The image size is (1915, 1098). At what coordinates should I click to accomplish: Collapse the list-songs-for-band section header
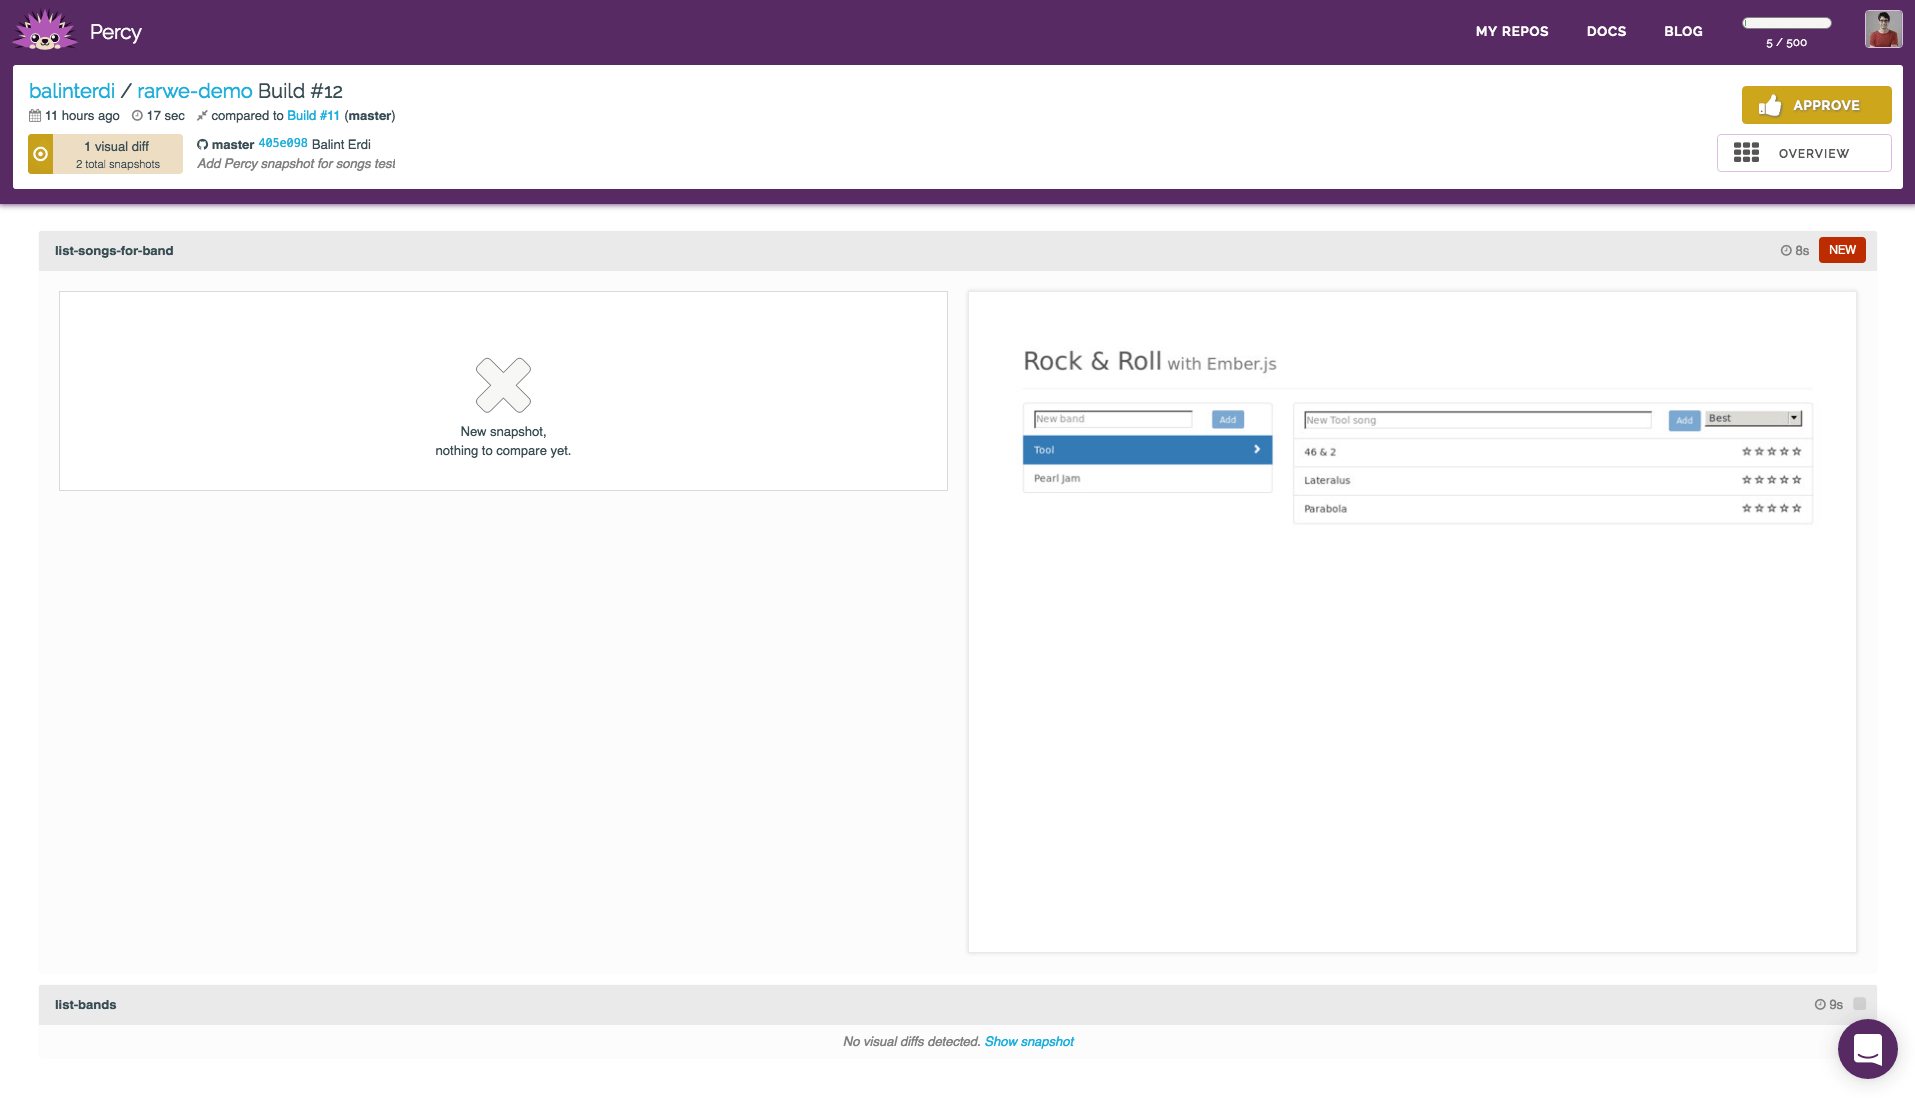coord(114,251)
